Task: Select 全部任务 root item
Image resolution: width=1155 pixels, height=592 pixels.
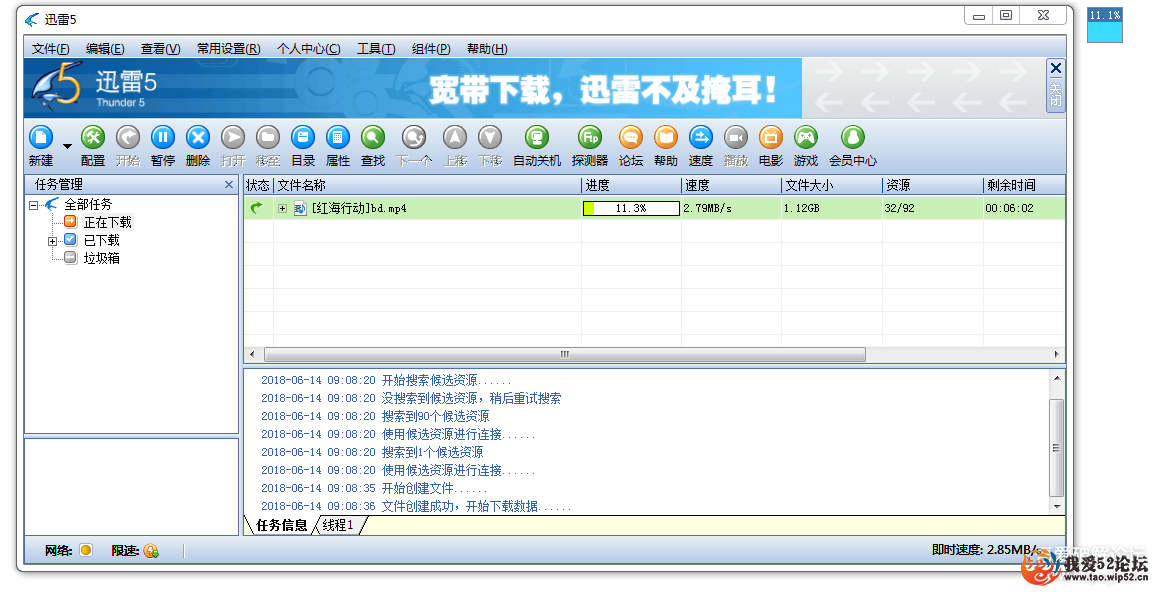Action: point(88,205)
